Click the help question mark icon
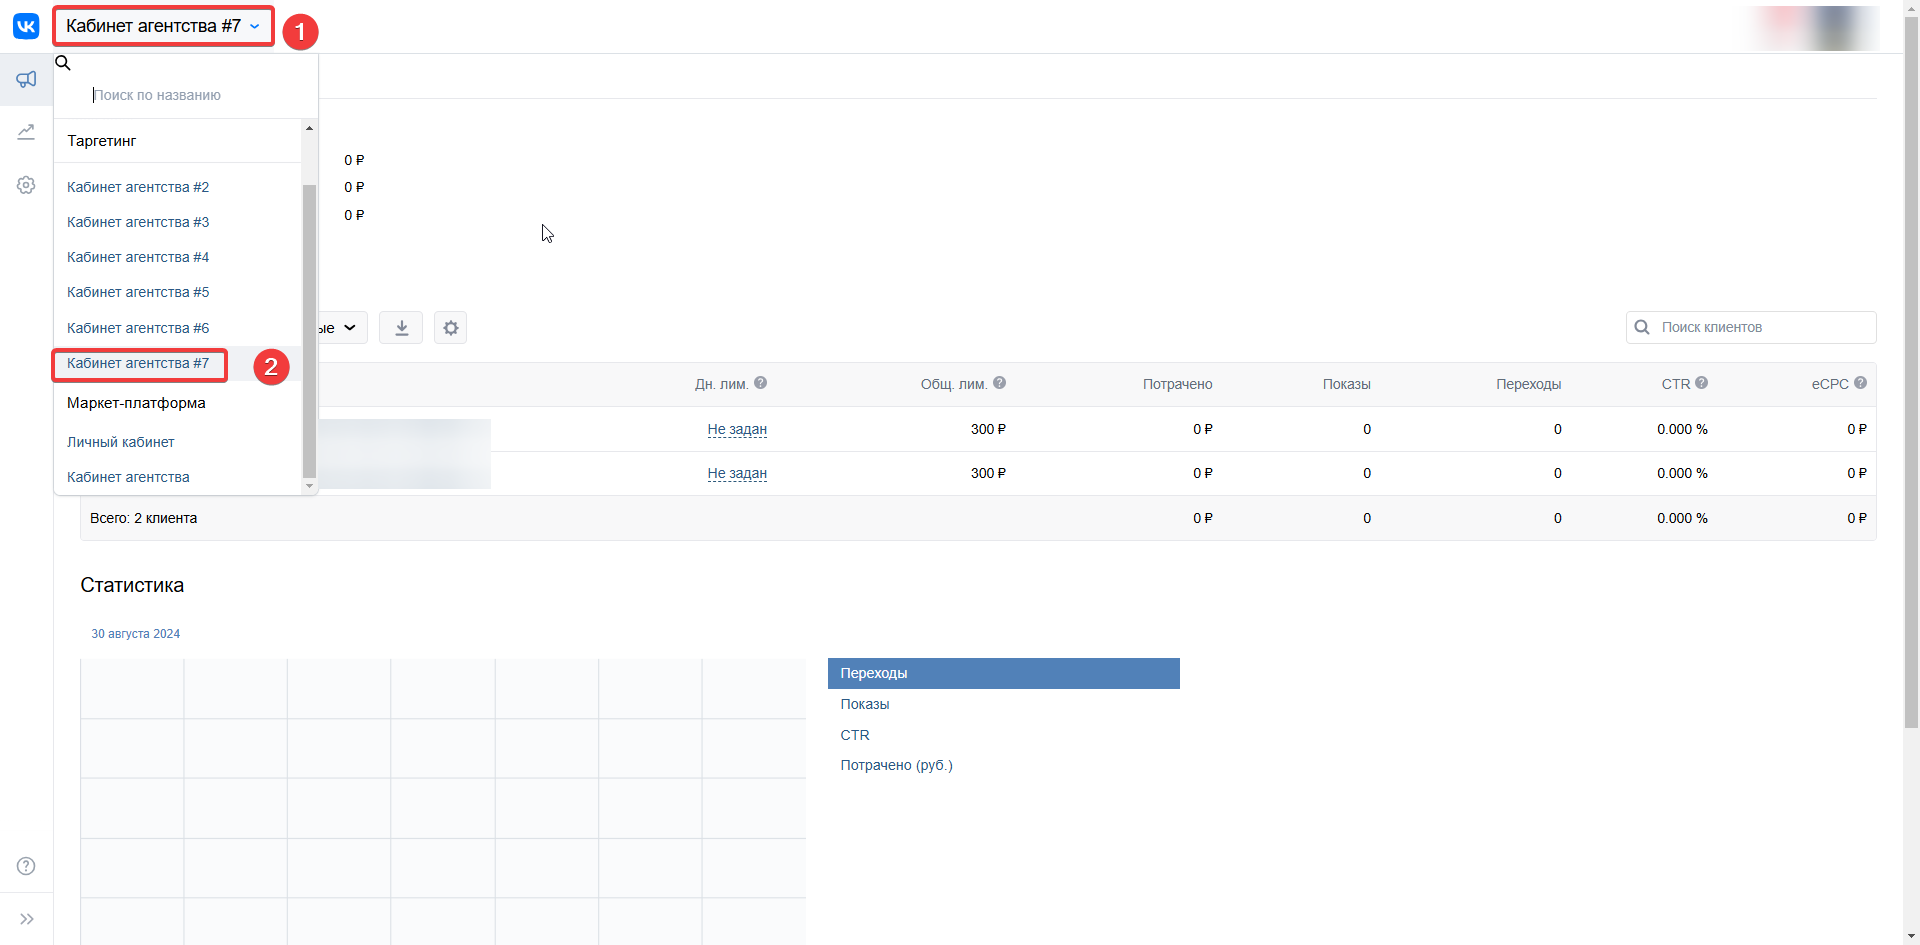This screenshot has height=945, width=1920. click(x=26, y=866)
